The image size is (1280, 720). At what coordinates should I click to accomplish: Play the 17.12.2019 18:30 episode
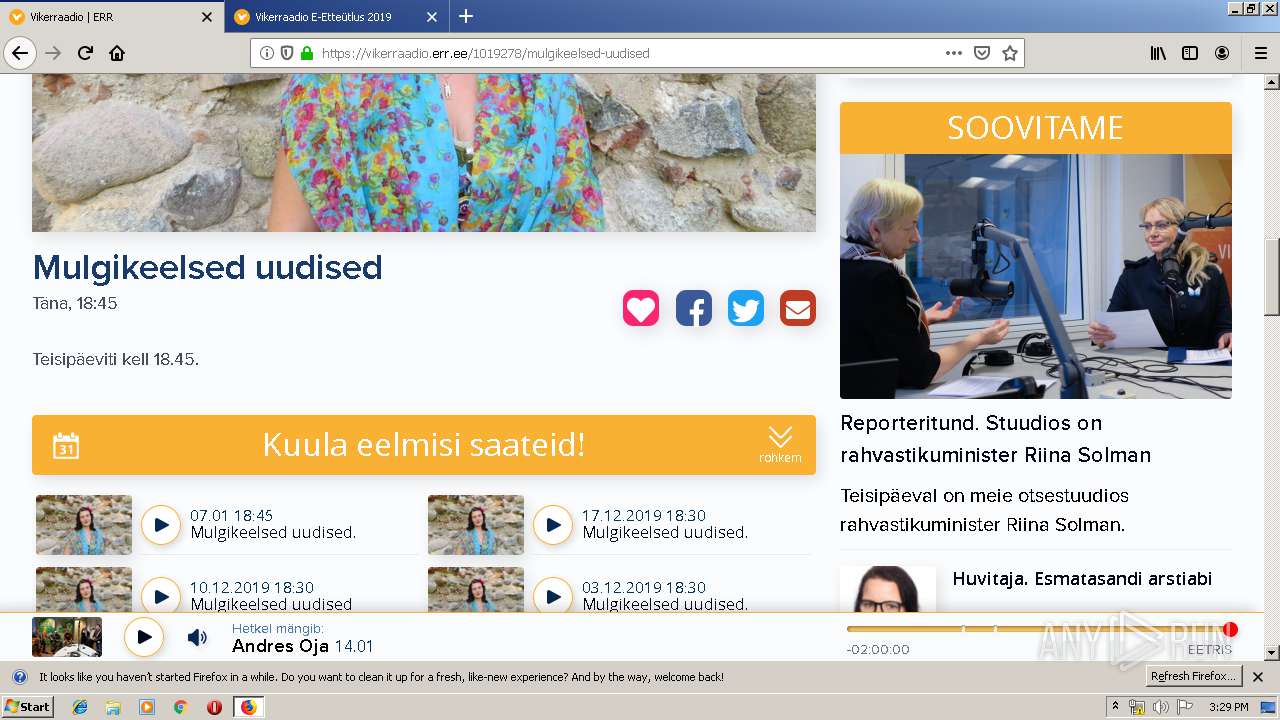coord(553,524)
